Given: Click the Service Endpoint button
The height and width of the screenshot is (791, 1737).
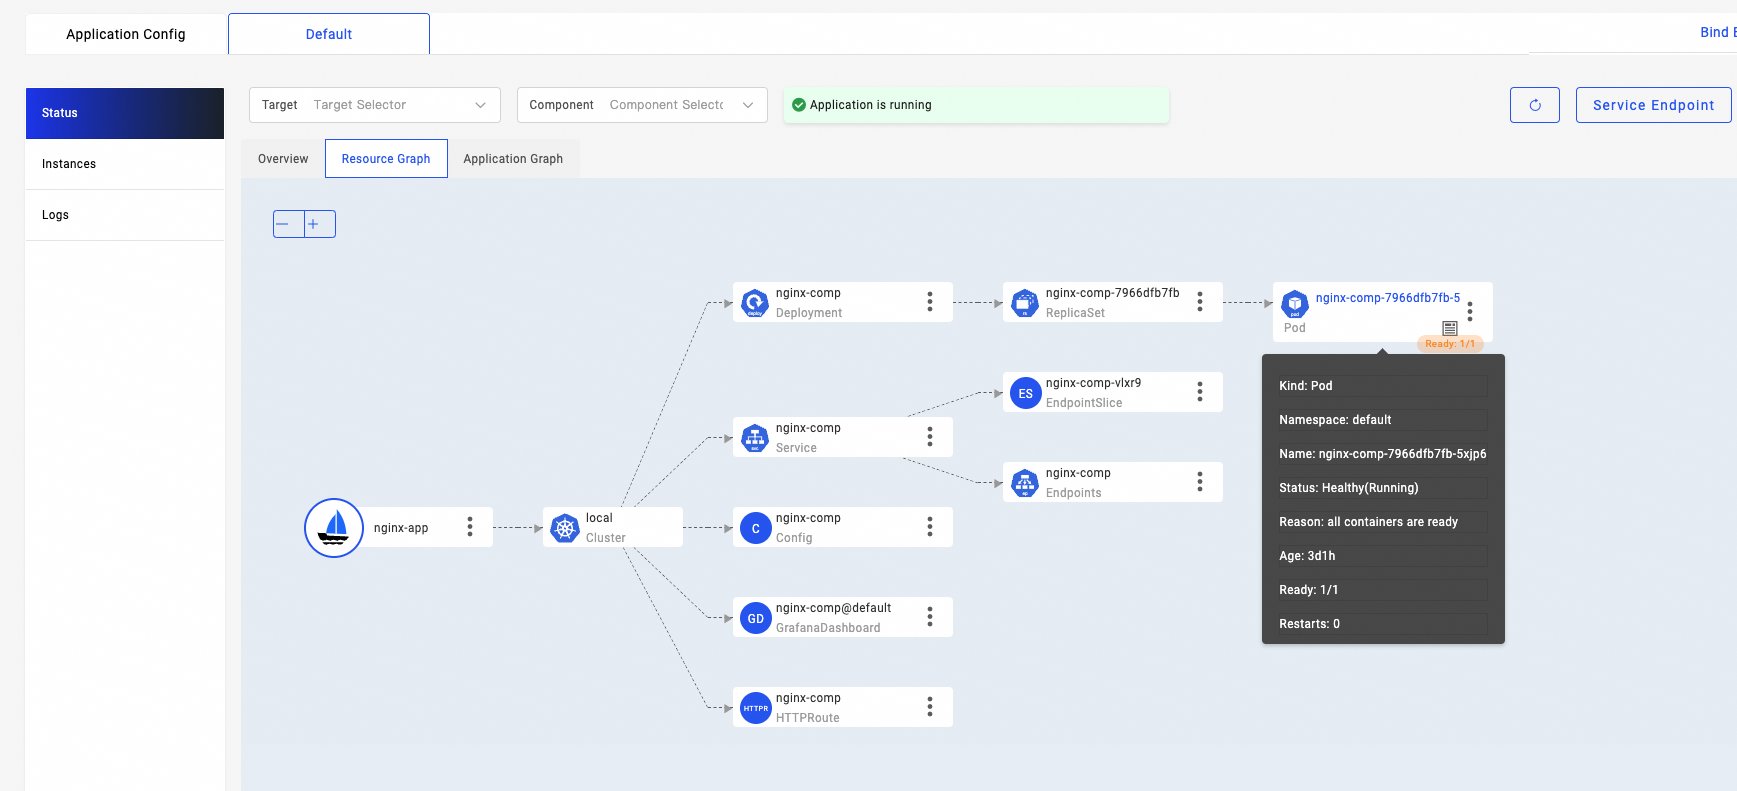Looking at the screenshot, I should 1653,105.
